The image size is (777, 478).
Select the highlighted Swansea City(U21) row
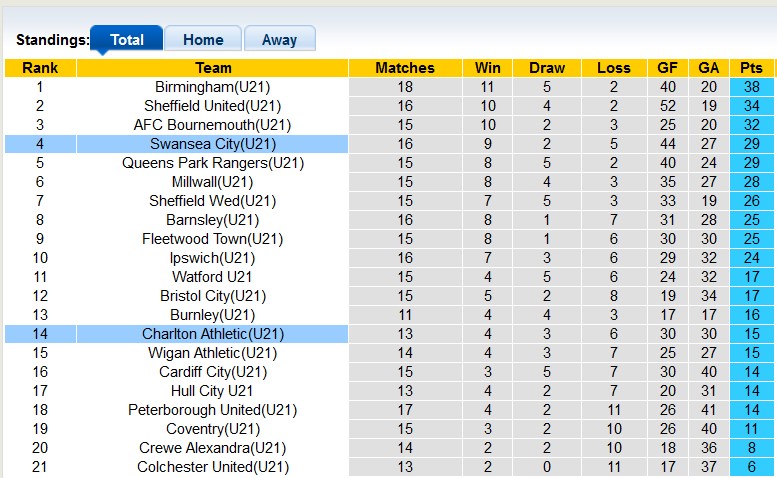click(213, 144)
